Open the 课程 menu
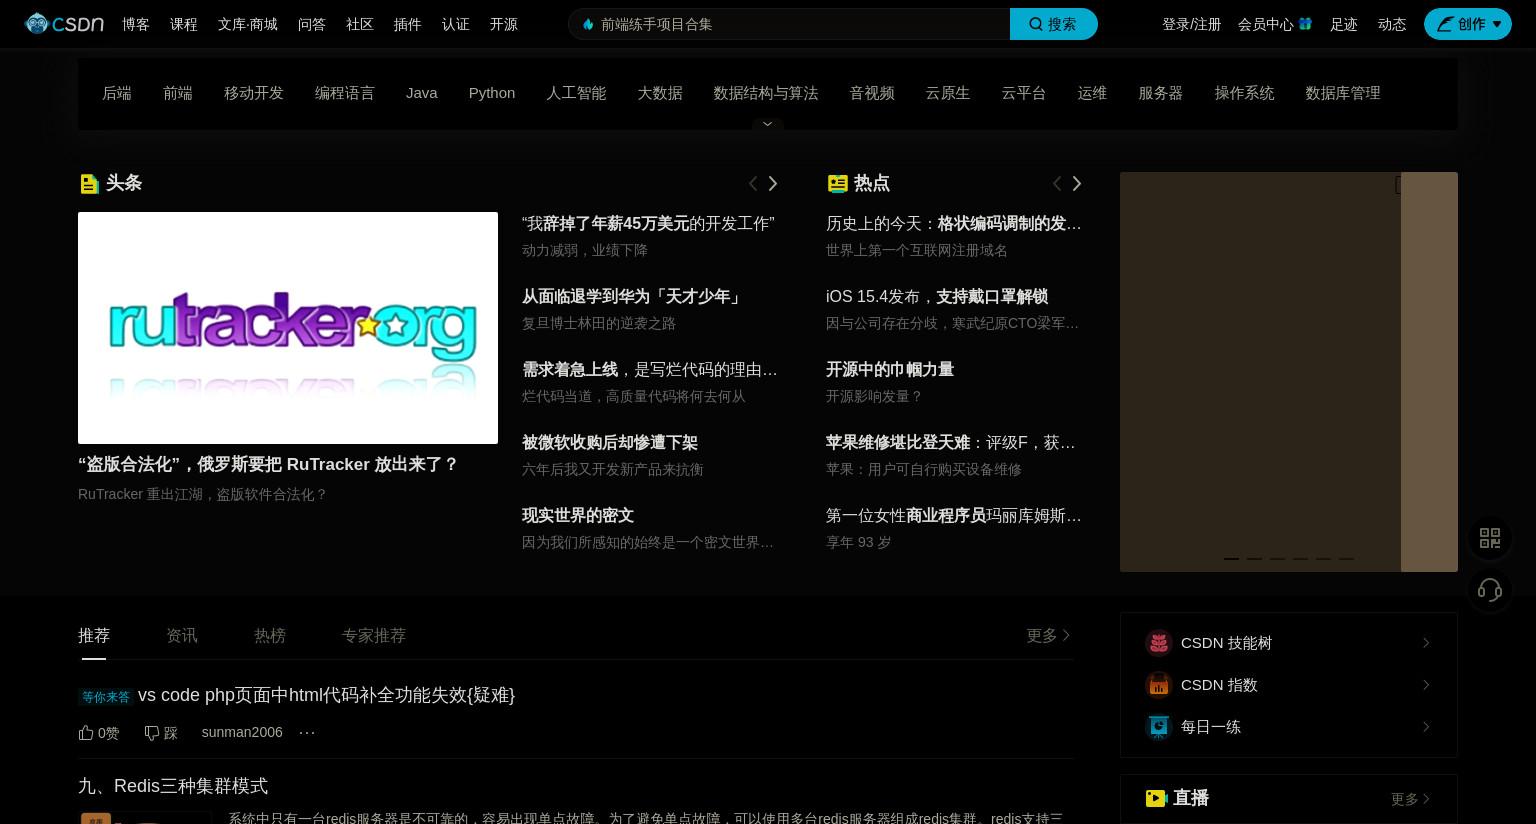The image size is (1536, 824). (x=184, y=24)
